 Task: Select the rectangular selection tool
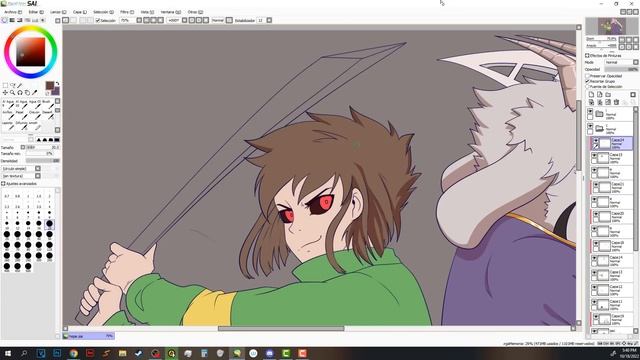(x=5, y=86)
